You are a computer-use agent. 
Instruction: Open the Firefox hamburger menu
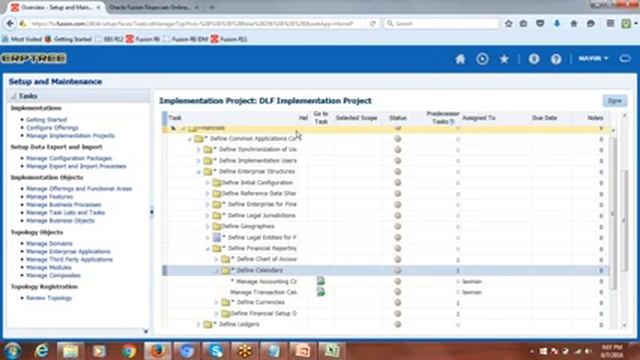610,24
